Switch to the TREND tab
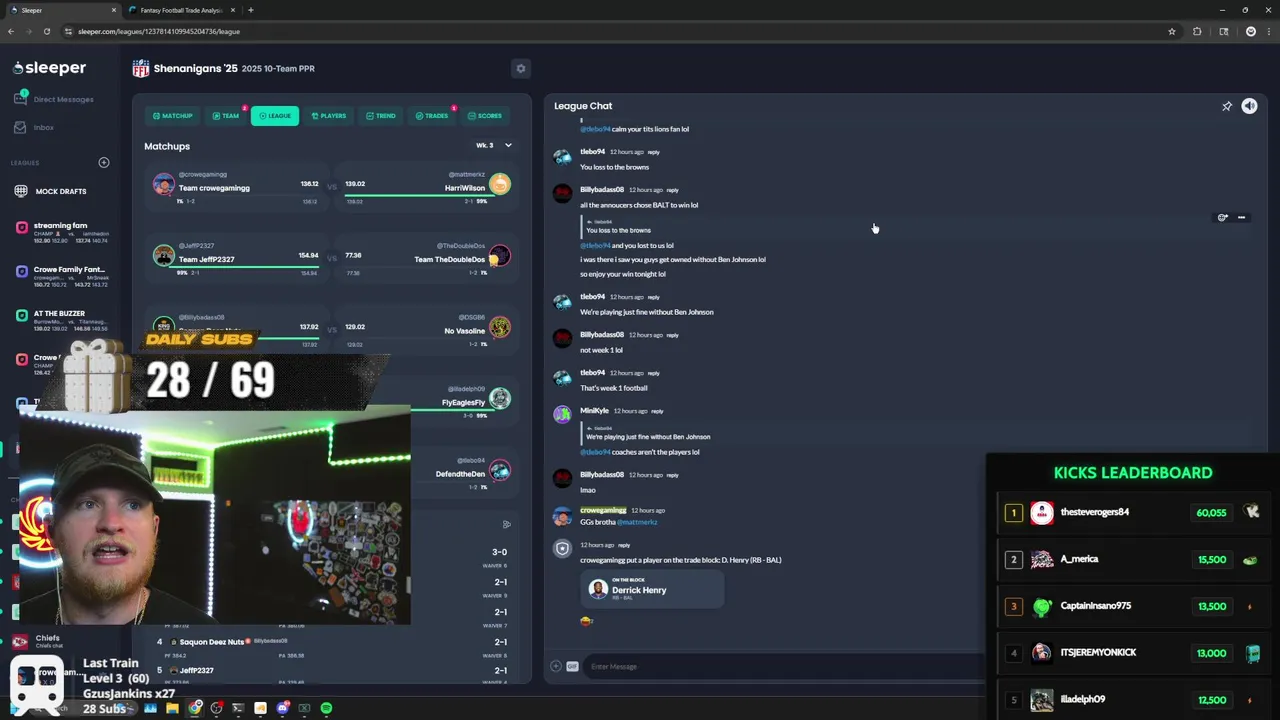 coord(380,116)
